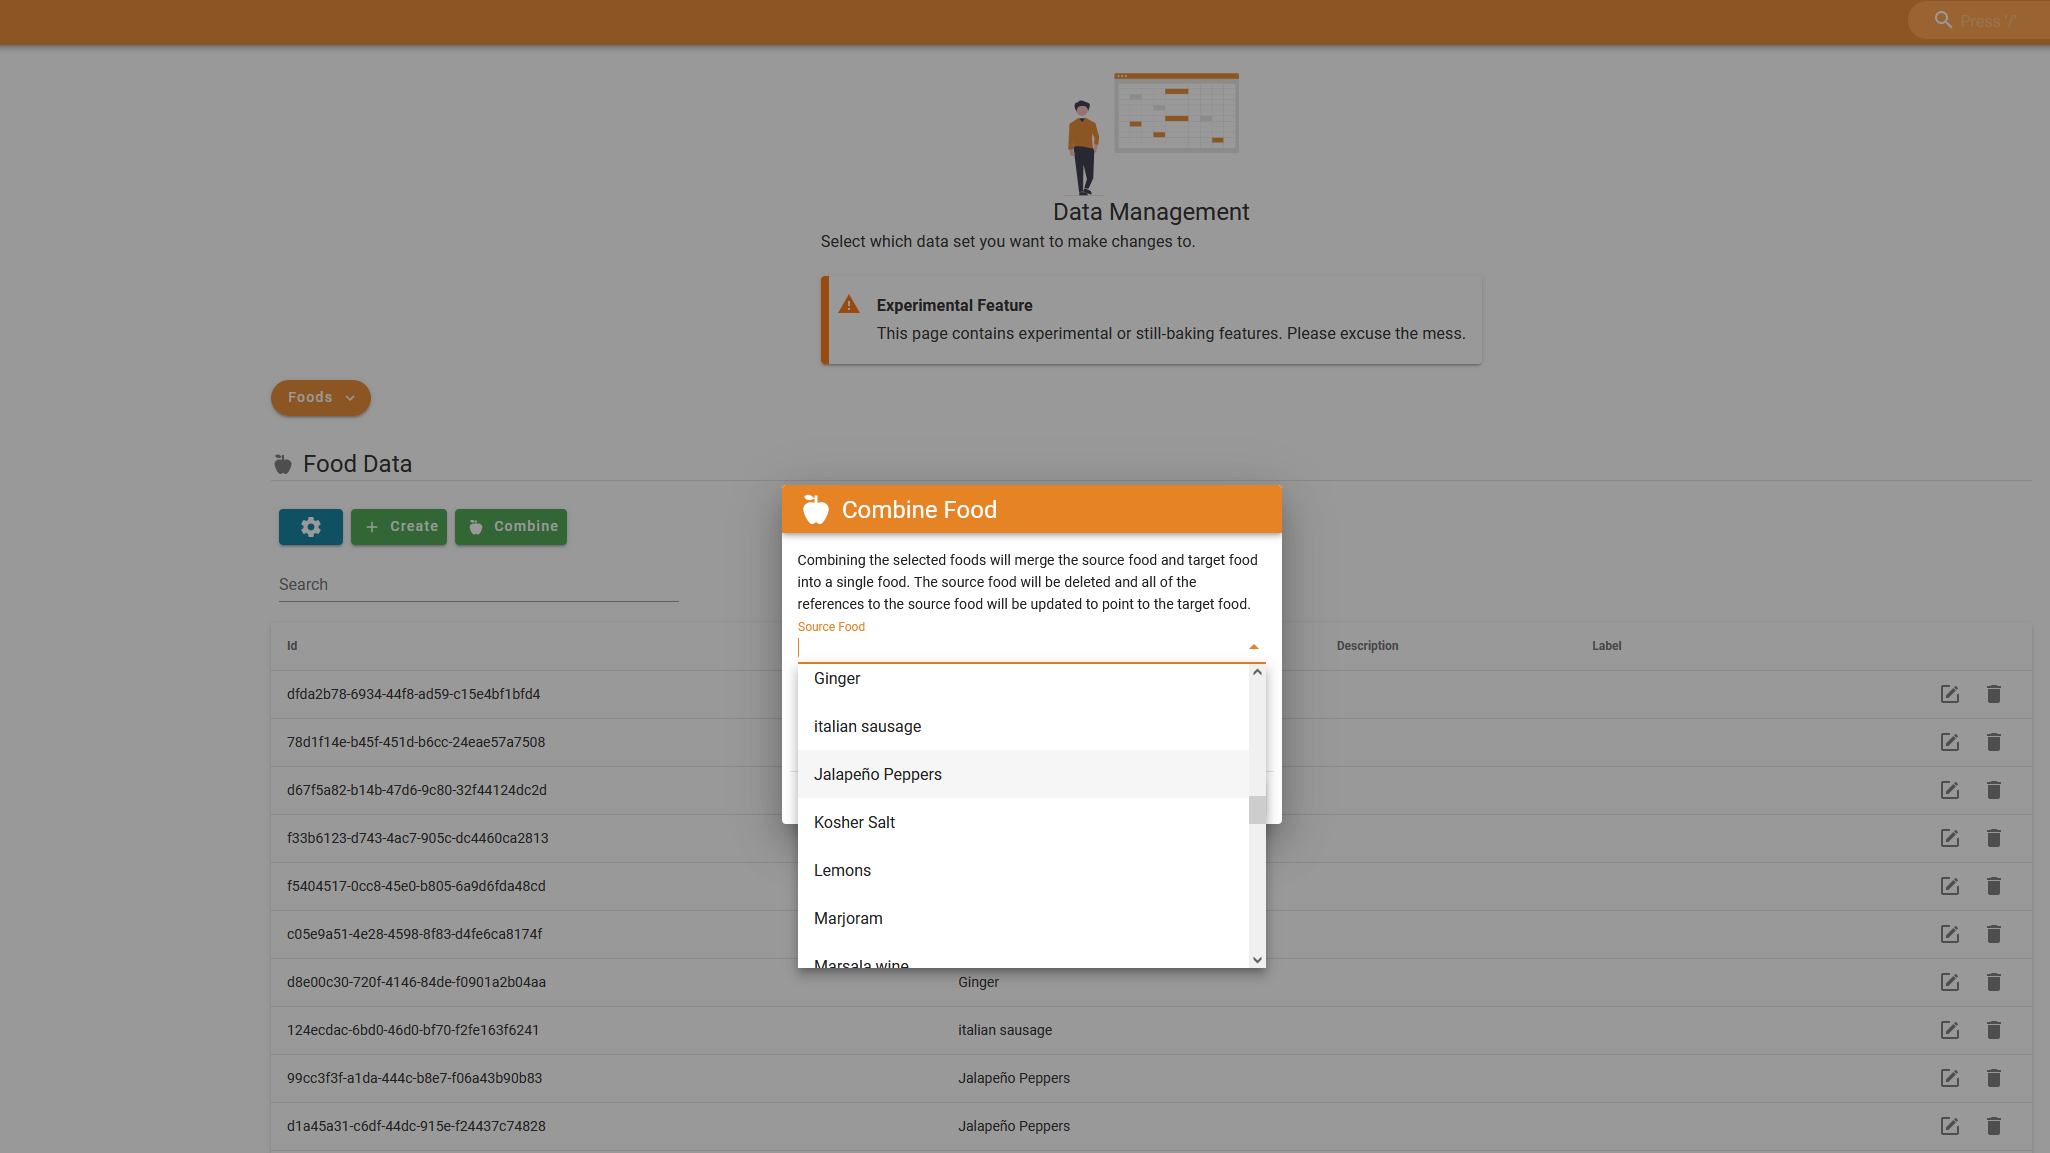Edit the row labeled Ginger with id d8e00c30
The width and height of the screenshot is (2050, 1153).
click(x=1950, y=982)
